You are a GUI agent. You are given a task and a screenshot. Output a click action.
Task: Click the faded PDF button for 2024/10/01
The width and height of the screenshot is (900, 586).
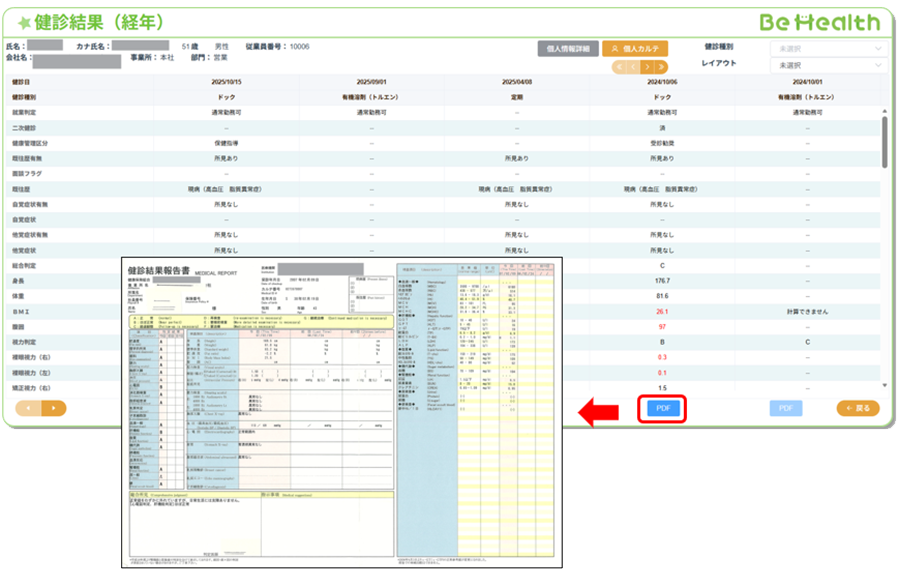pyautogui.click(x=785, y=408)
